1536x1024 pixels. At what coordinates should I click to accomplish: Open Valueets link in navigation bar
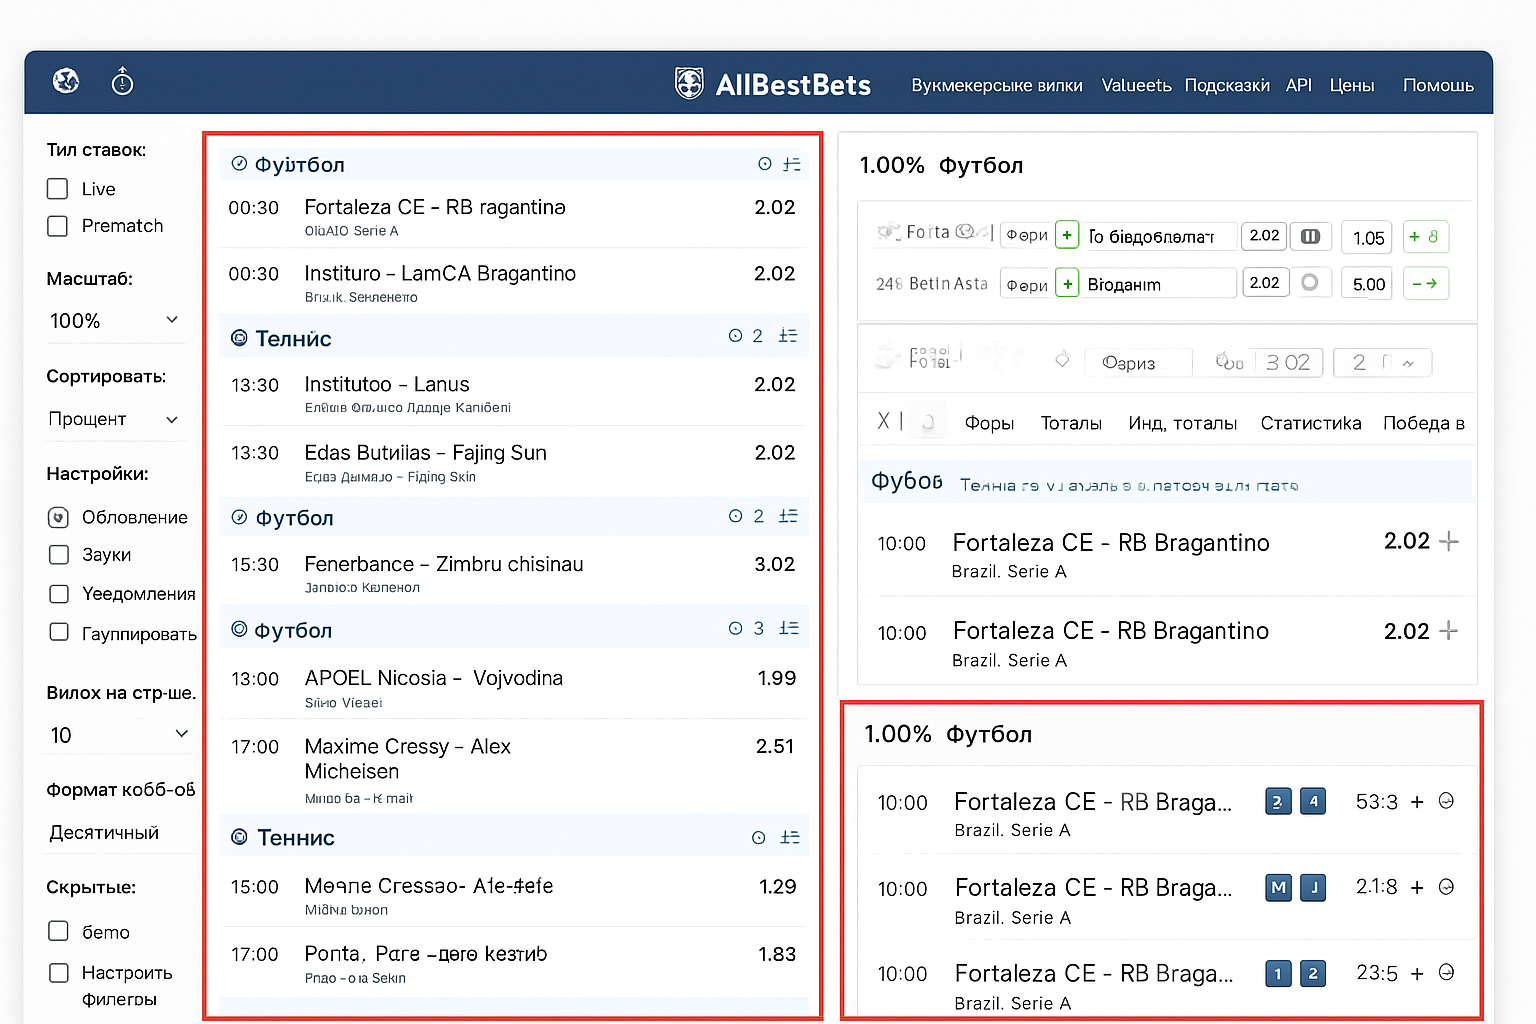[1136, 86]
